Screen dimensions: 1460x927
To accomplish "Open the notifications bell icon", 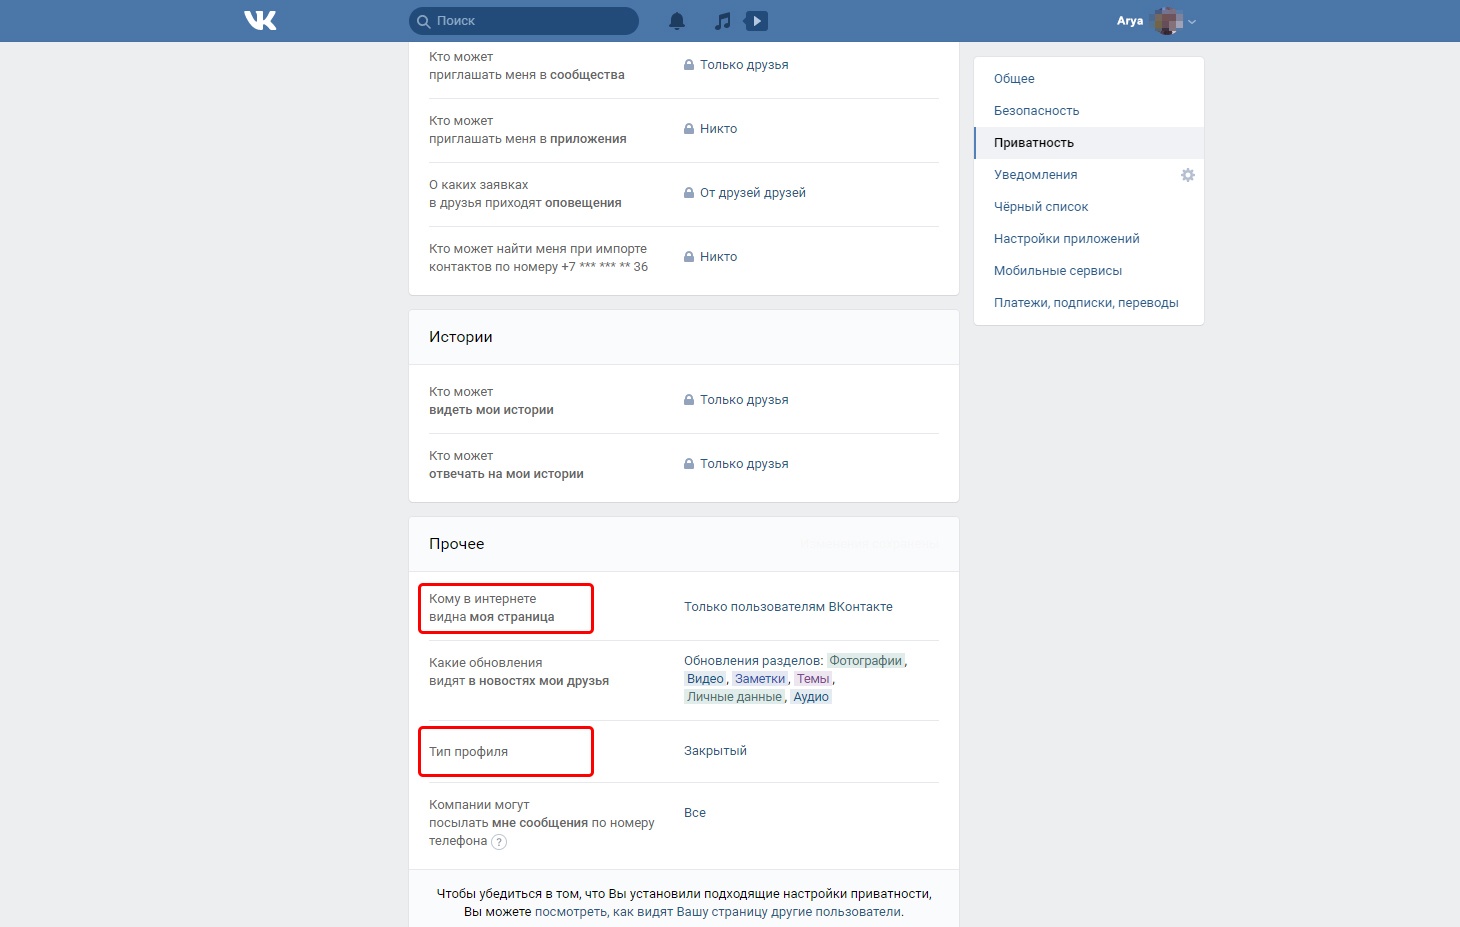I will pyautogui.click(x=677, y=21).
